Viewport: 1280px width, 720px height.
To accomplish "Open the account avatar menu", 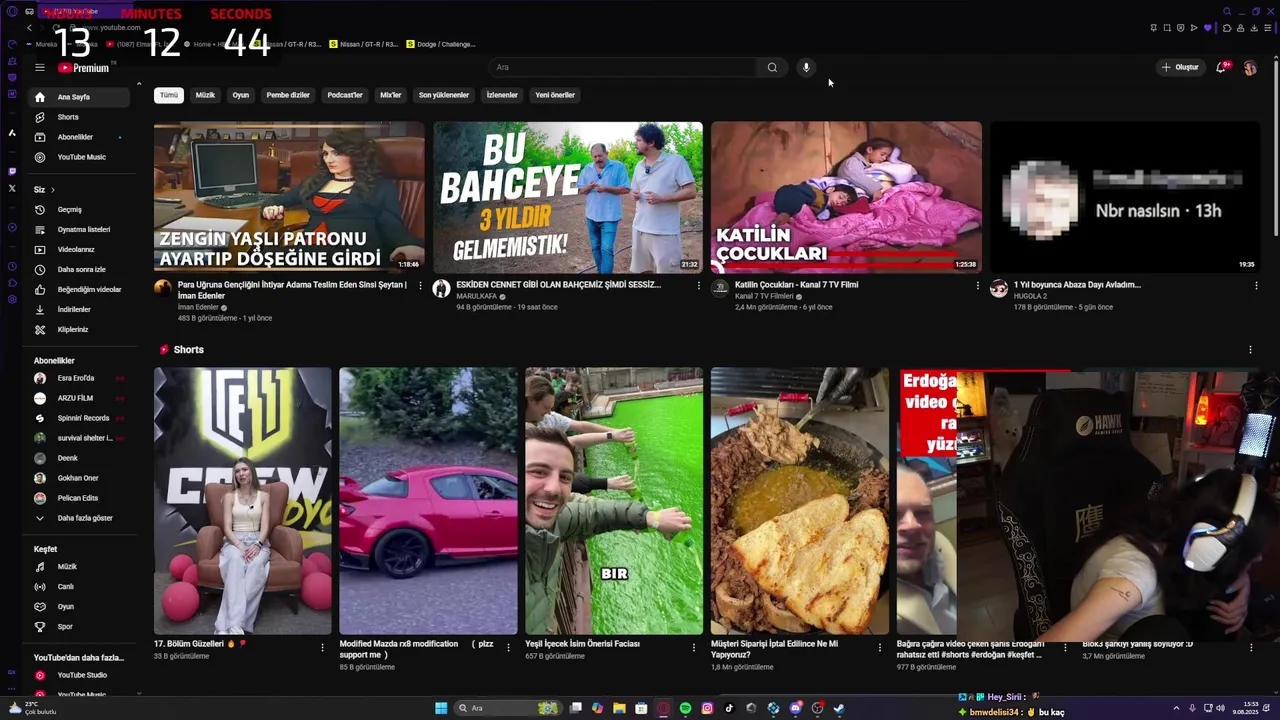I will tap(1250, 67).
